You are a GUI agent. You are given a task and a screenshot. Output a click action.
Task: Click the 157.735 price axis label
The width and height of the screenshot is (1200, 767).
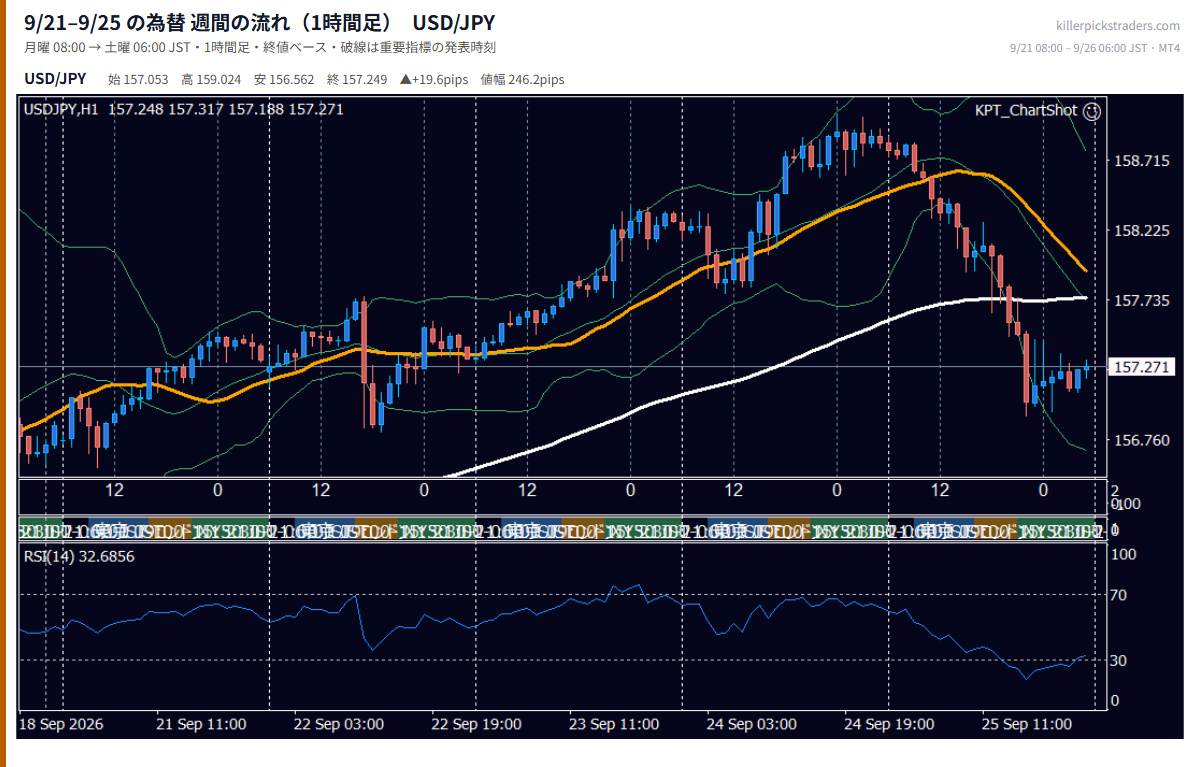[1141, 300]
